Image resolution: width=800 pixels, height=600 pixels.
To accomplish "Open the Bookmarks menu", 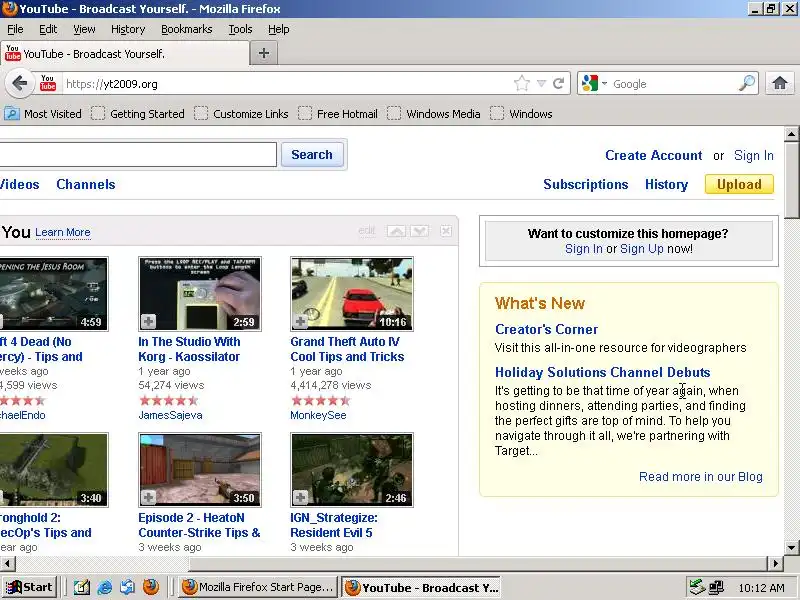I will 187,29.
